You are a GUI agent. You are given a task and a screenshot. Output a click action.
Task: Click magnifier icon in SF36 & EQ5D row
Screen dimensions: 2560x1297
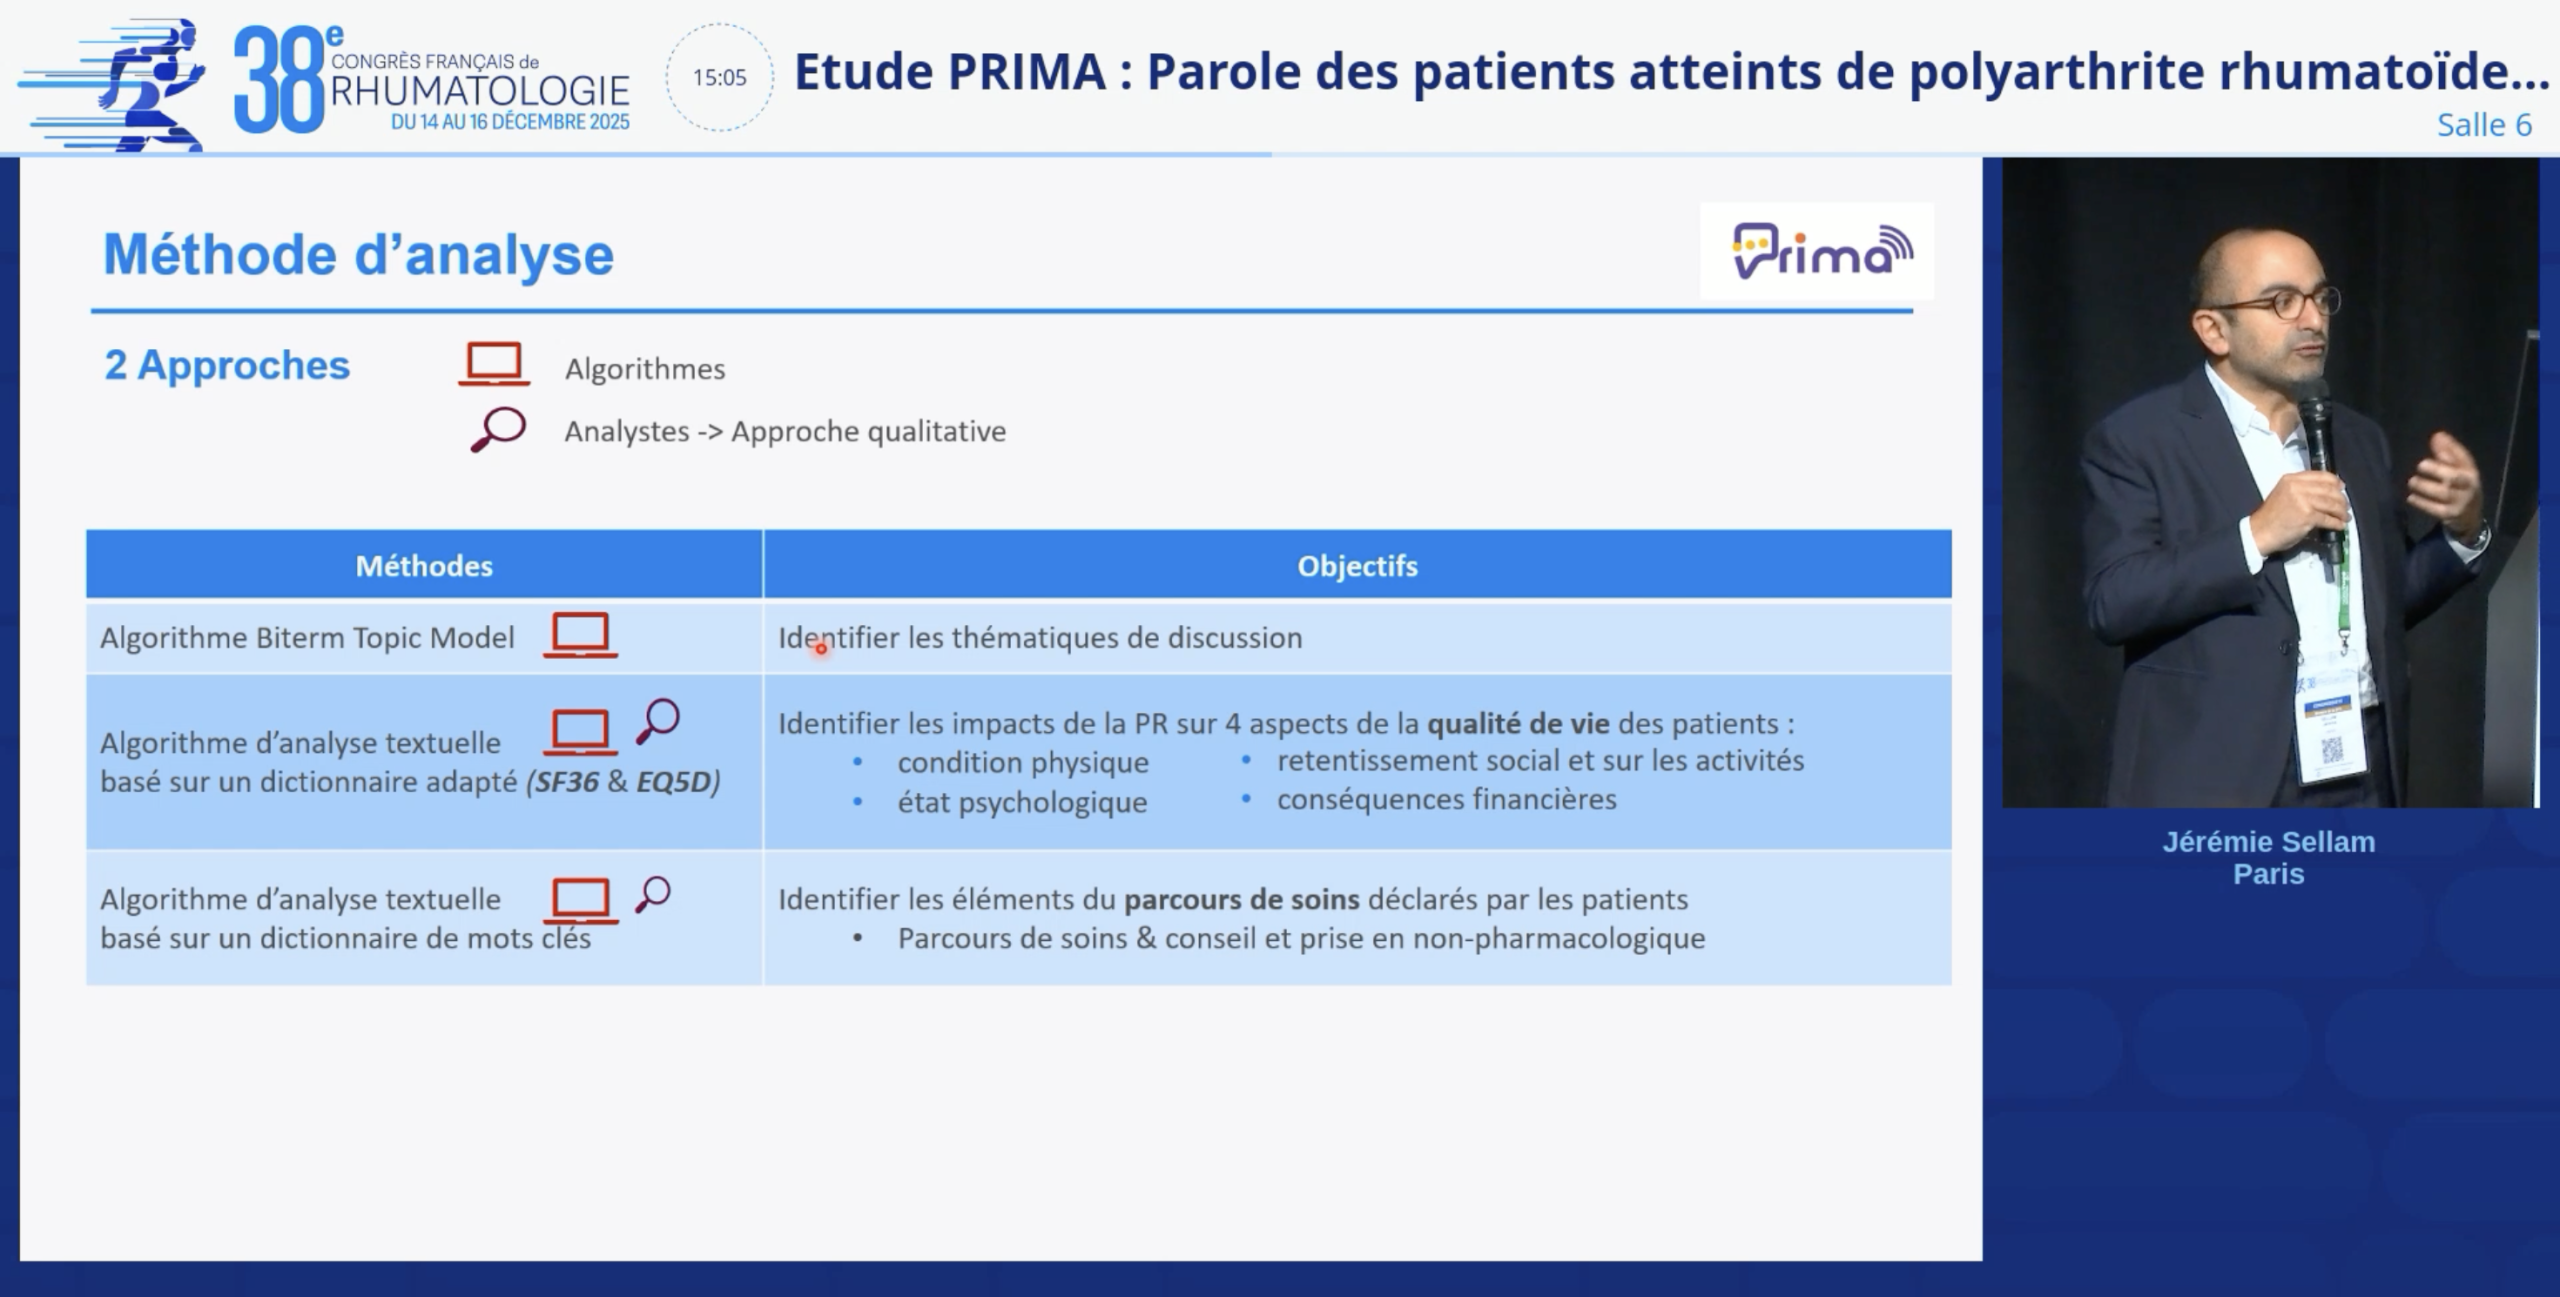pyautogui.click(x=657, y=721)
